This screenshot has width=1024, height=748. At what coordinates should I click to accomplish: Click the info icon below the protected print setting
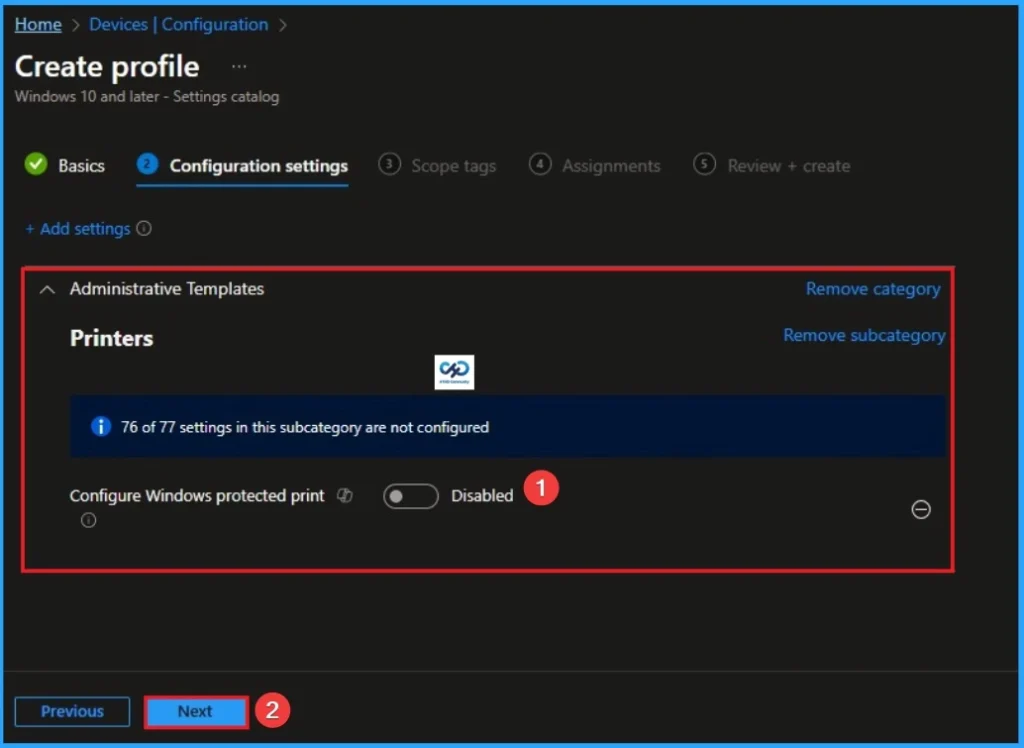coord(88,520)
